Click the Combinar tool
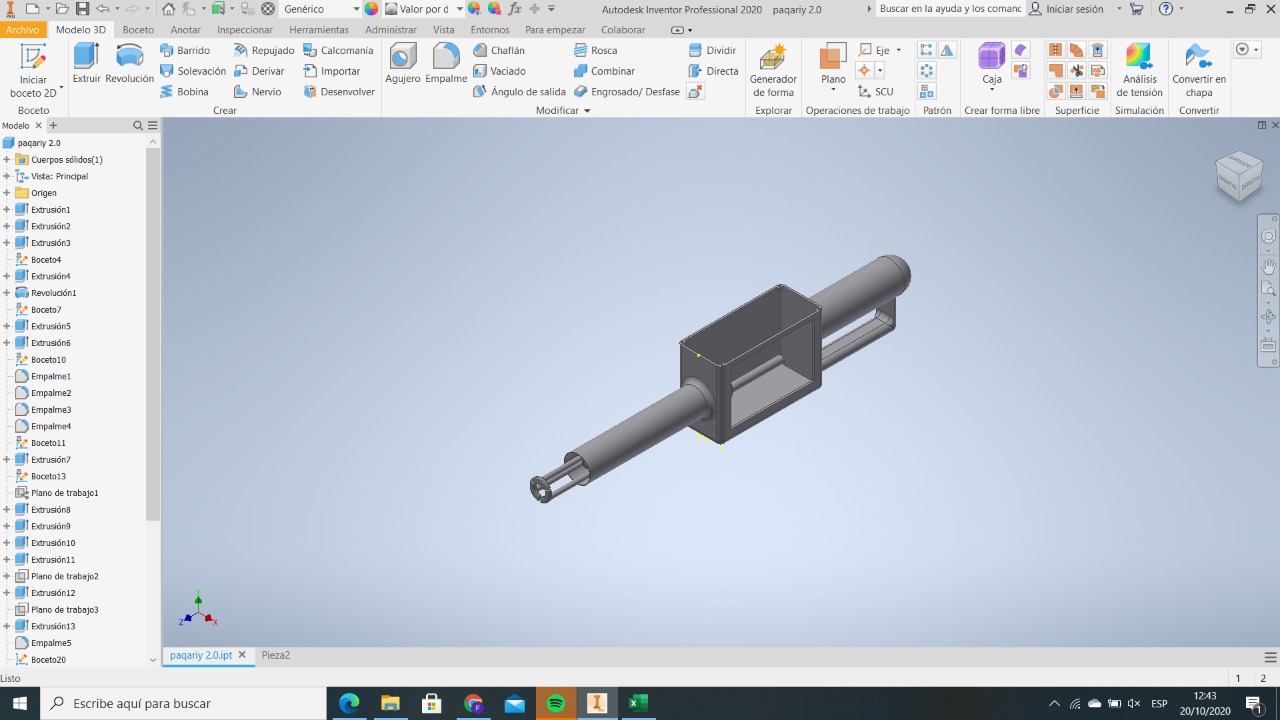The width and height of the screenshot is (1280, 720). point(604,71)
